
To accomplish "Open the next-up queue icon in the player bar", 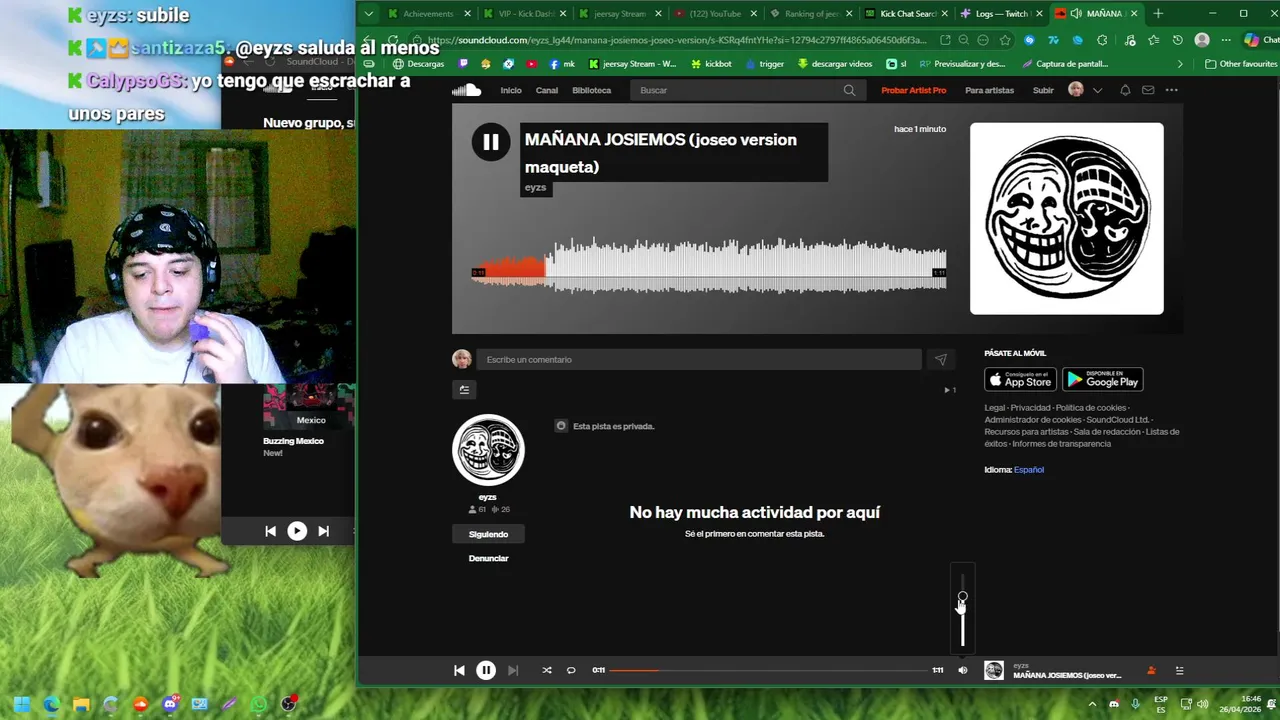I will pos(1179,670).
